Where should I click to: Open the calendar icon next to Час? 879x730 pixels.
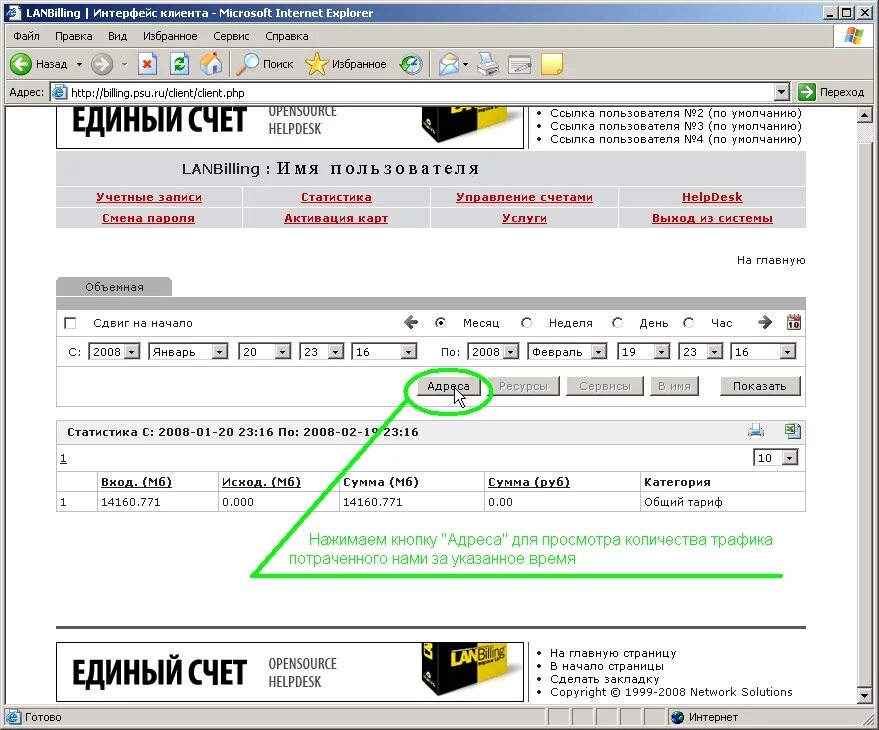pyautogui.click(x=793, y=322)
